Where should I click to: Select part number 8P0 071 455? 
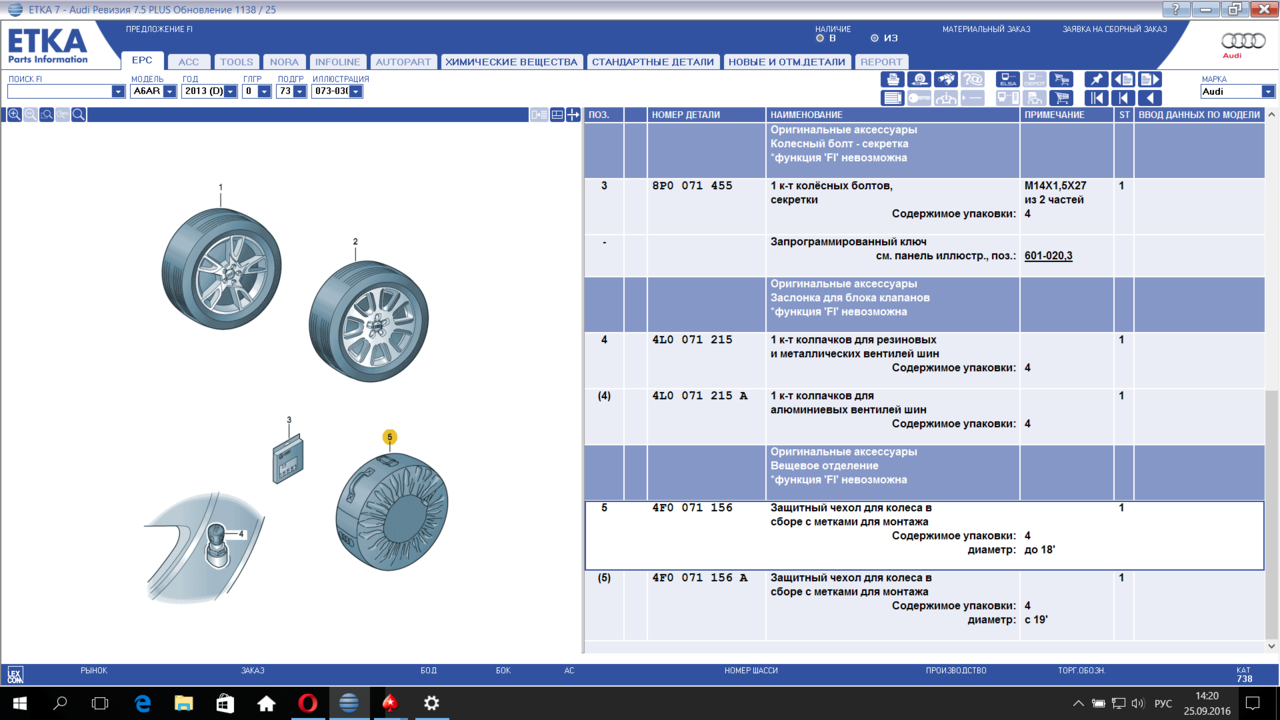pyautogui.click(x=691, y=186)
